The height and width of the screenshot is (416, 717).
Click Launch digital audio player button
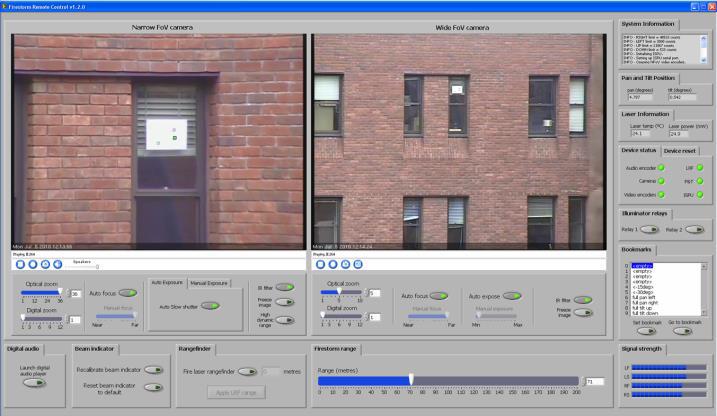click(x=35, y=383)
